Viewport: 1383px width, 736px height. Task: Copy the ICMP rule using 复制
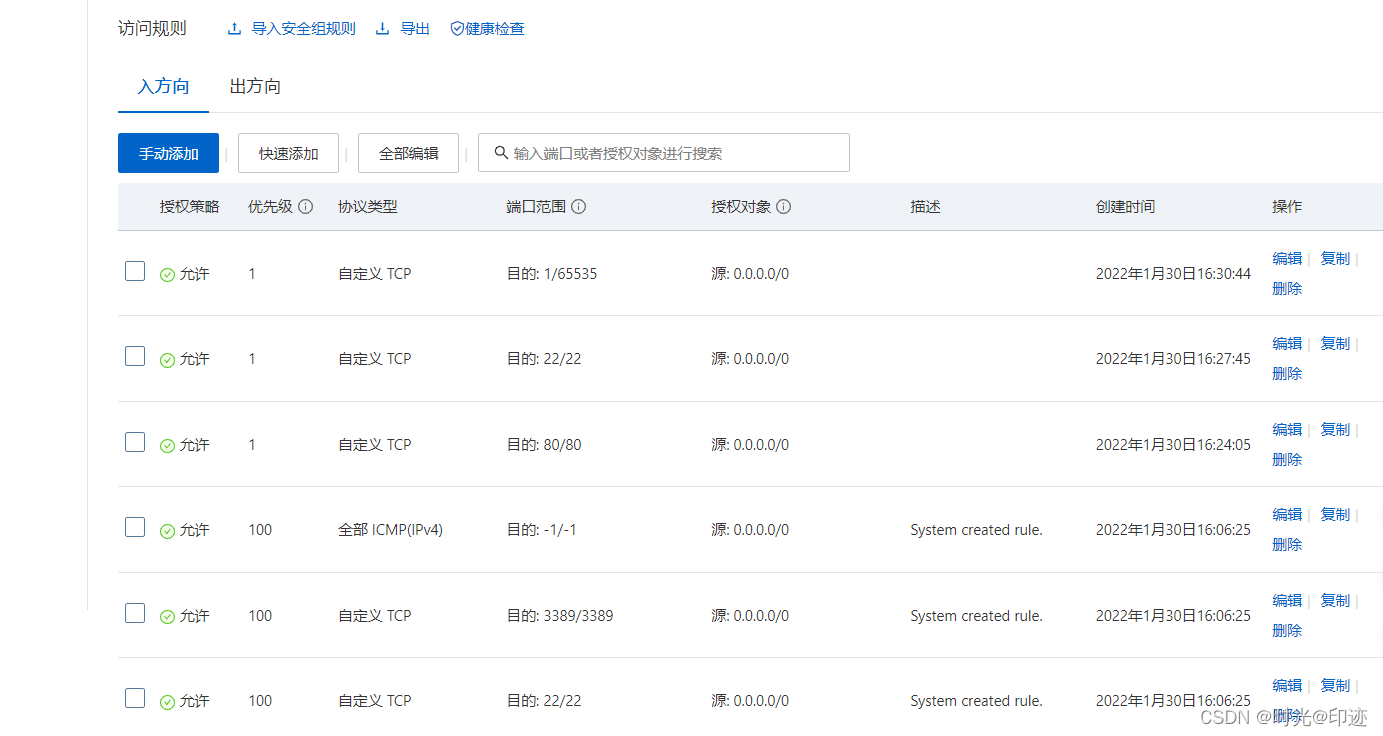click(1334, 514)
